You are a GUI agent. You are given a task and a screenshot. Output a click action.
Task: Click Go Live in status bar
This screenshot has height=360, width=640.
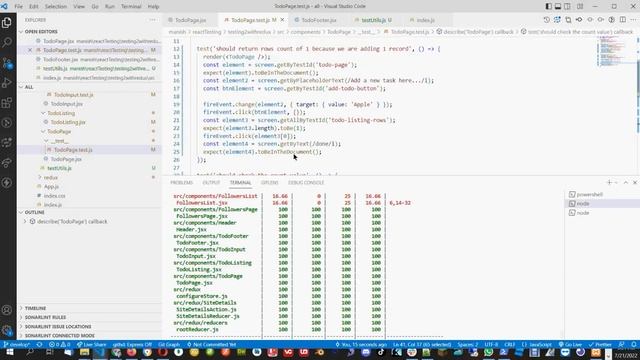click(570, 344)
